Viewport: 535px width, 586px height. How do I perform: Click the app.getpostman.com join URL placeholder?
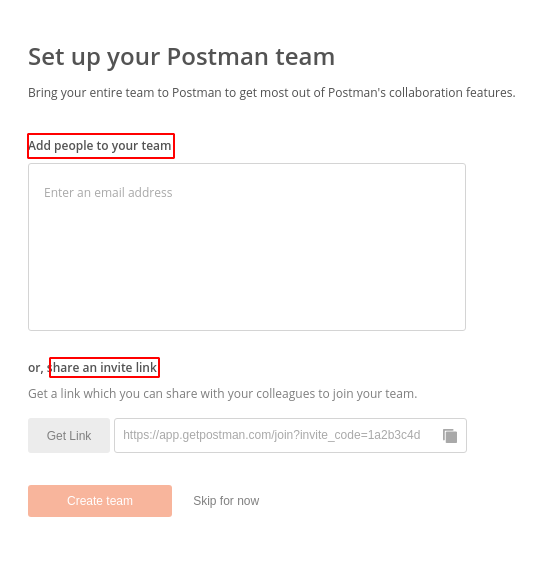(272, 435)
